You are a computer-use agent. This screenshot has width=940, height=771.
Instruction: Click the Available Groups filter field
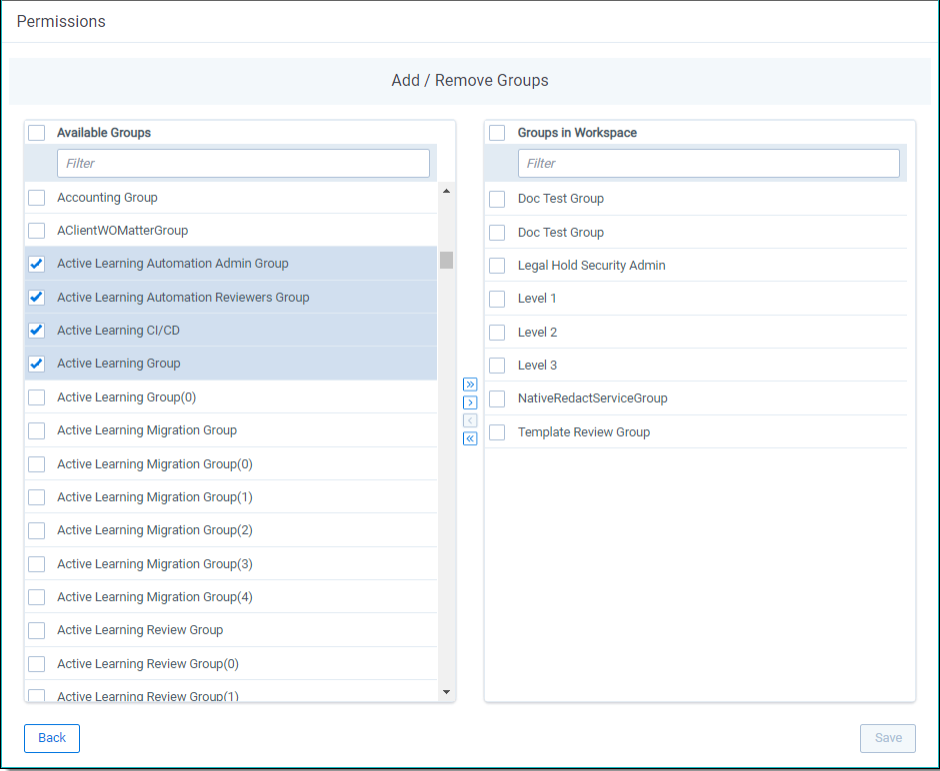[x=243, y=163]
